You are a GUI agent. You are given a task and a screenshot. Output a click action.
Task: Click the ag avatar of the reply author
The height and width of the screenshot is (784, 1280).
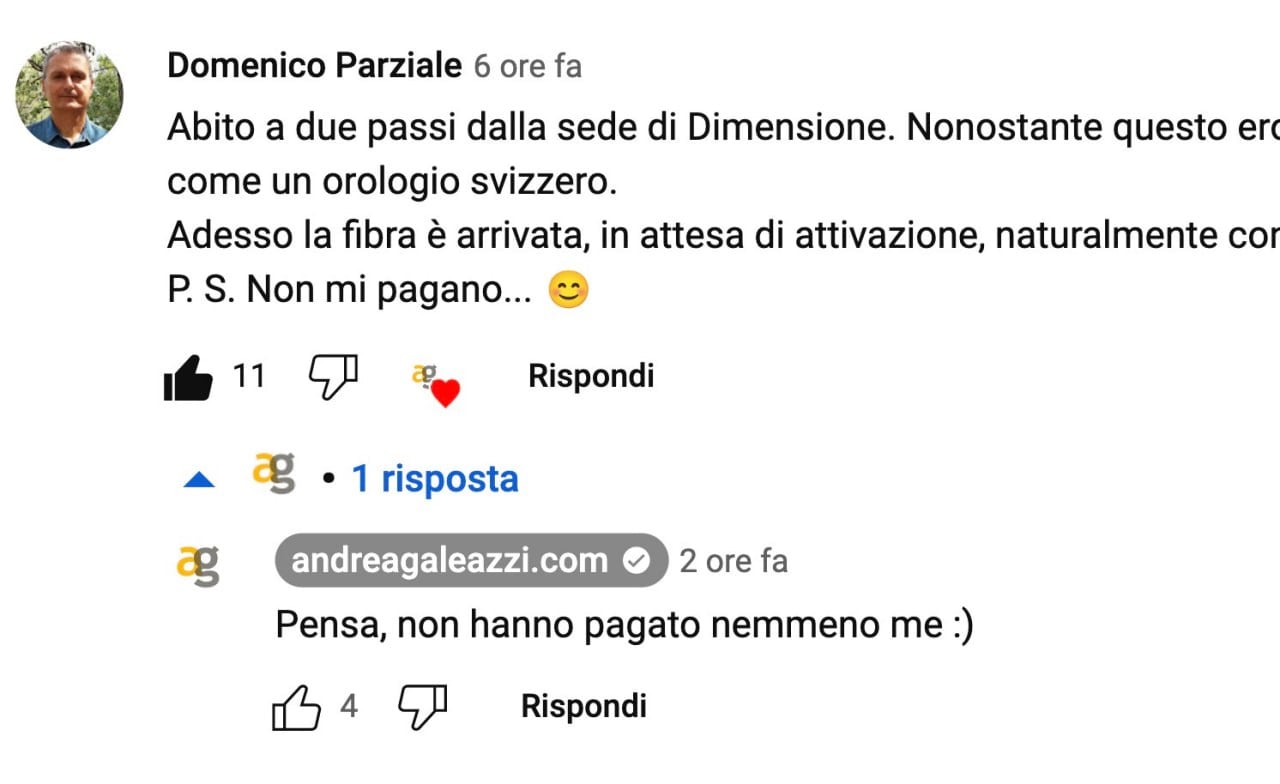[198, 565]
